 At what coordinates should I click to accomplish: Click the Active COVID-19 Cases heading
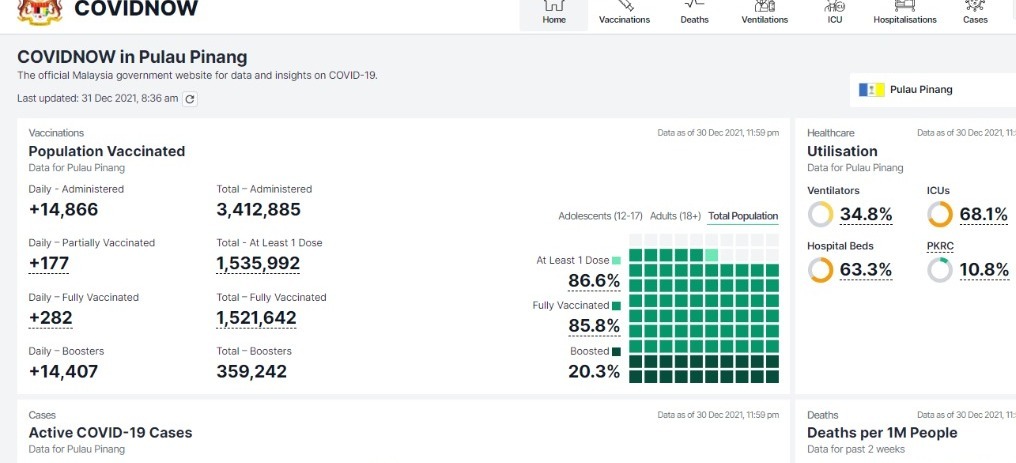click(x=111, y=433)
